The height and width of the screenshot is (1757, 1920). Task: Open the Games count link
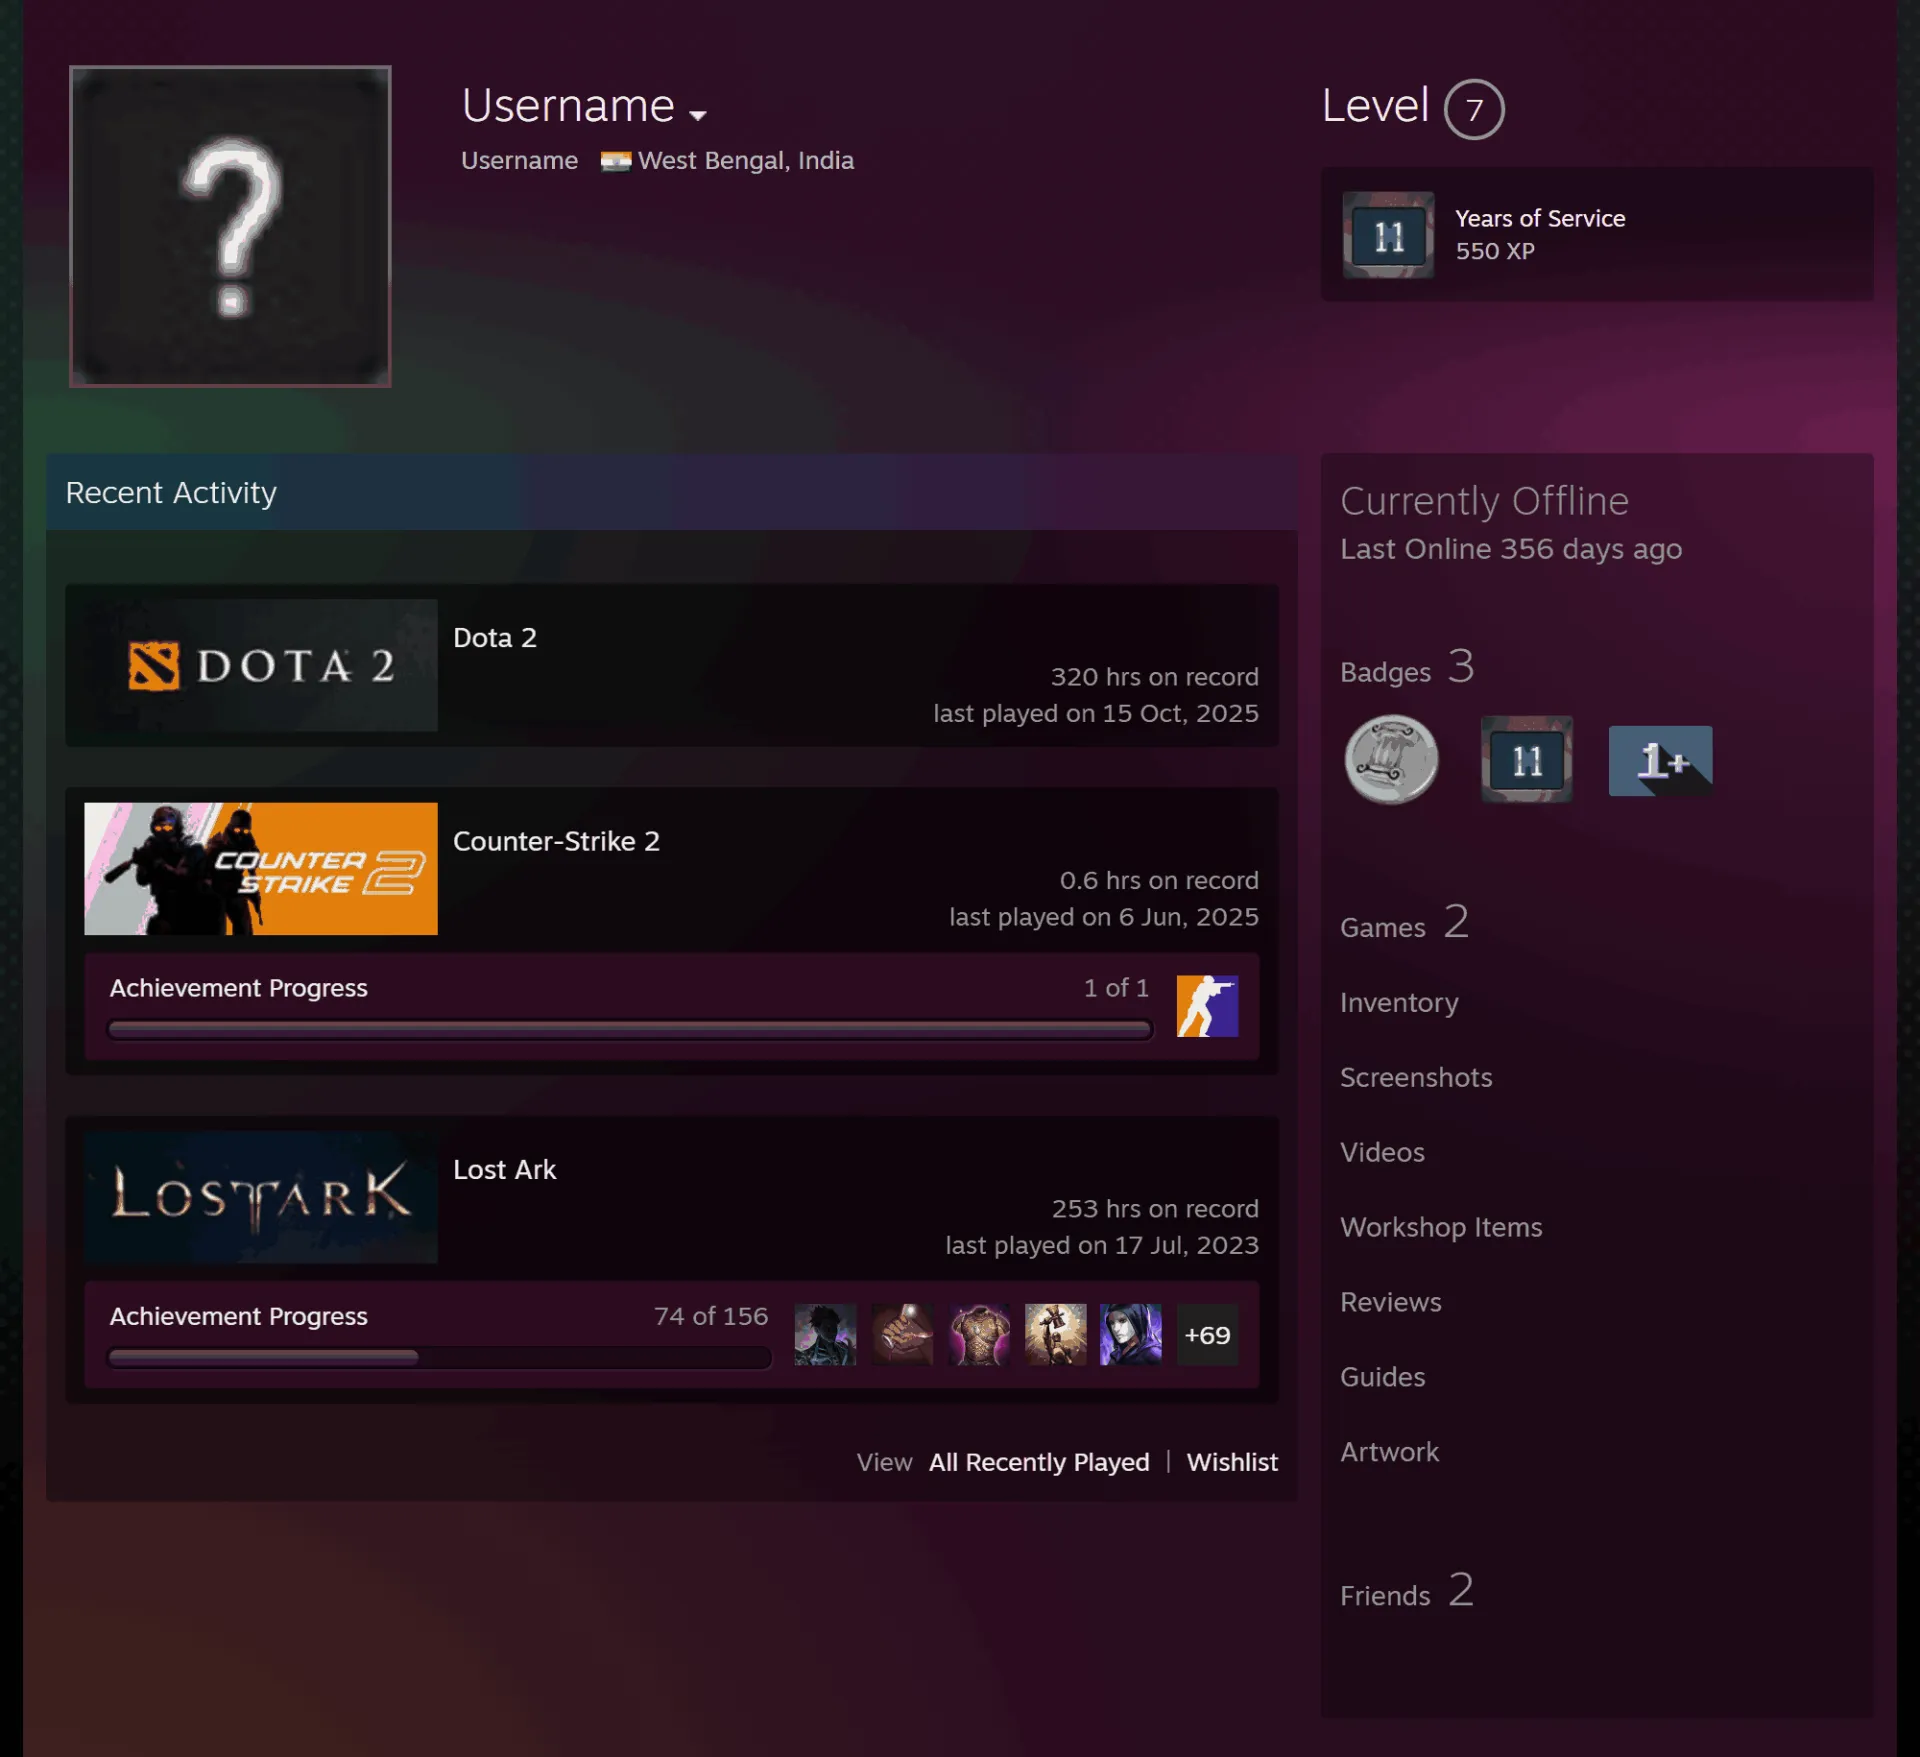coord(1404,922)
